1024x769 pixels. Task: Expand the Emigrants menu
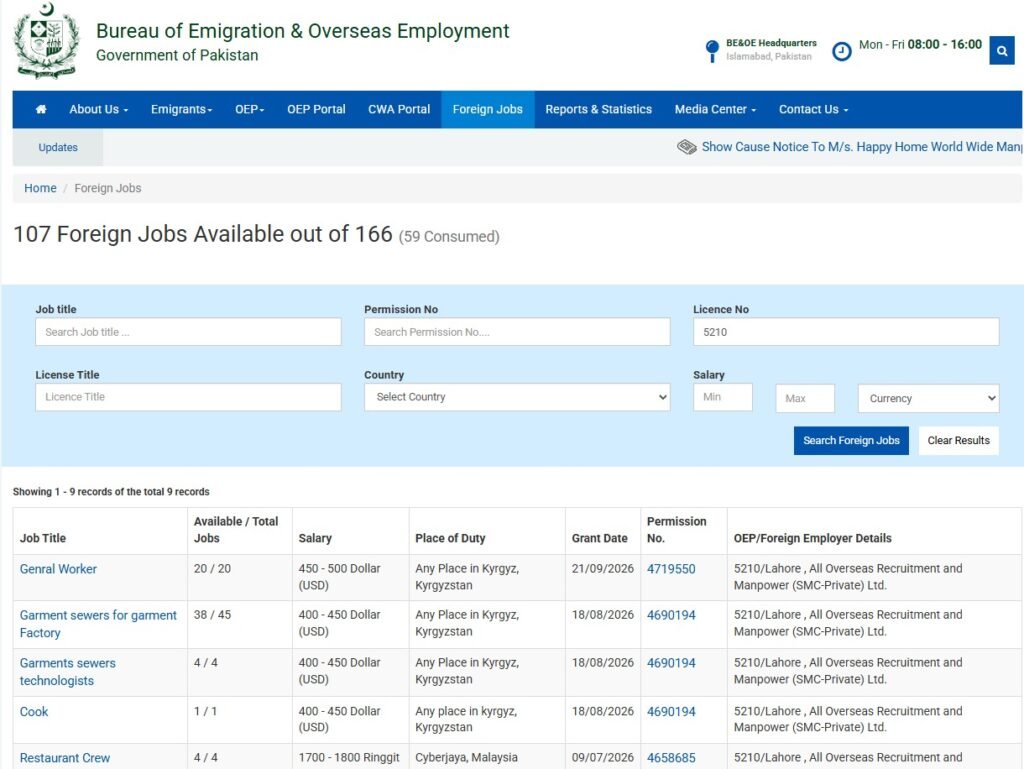click(182, 109)
